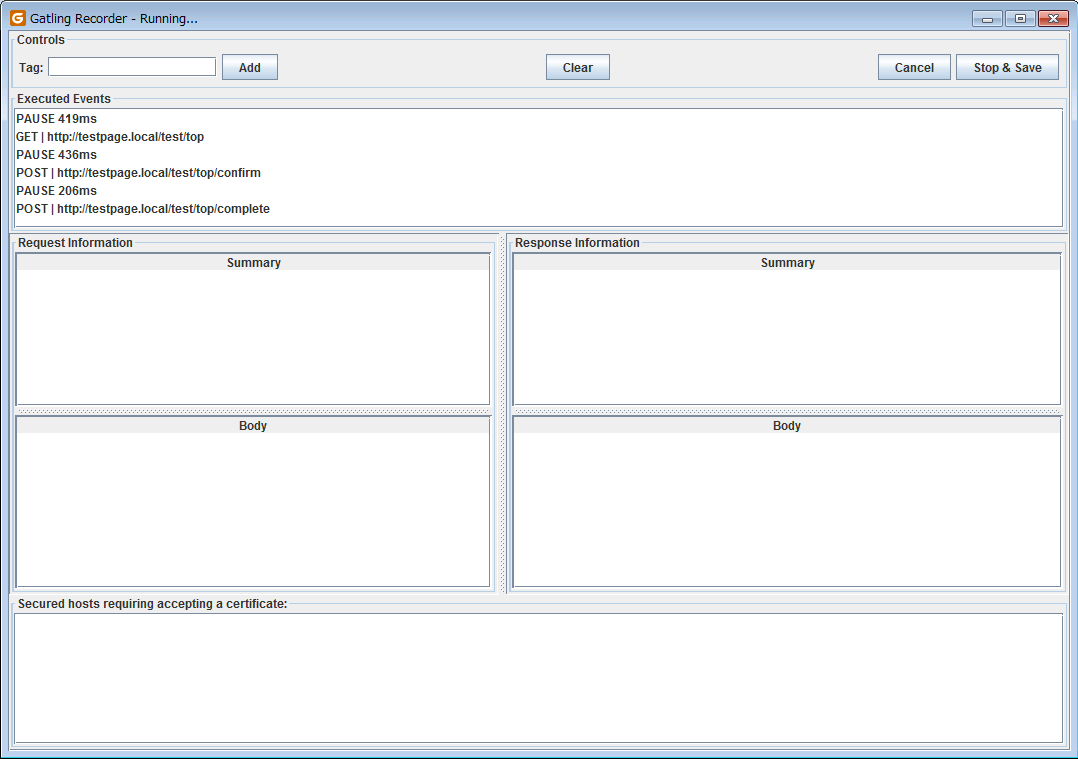Close the Gatling Recorder window
1078x759 pixels.
(x=1053, y=19)
